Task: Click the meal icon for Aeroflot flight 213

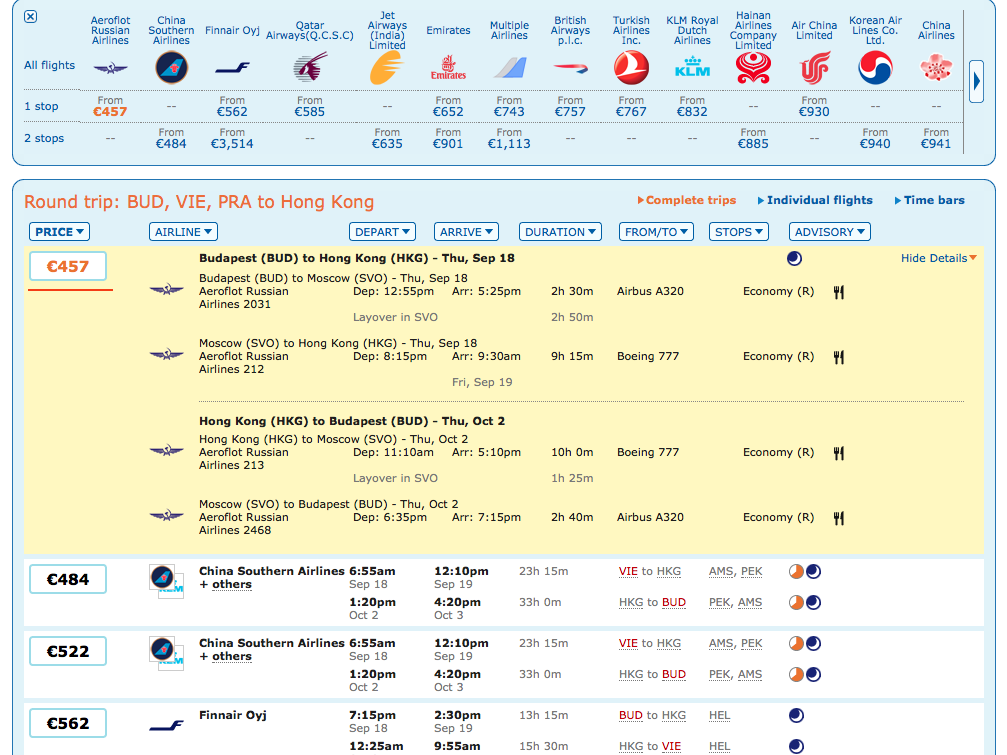Action: click(x=839, y=453)
